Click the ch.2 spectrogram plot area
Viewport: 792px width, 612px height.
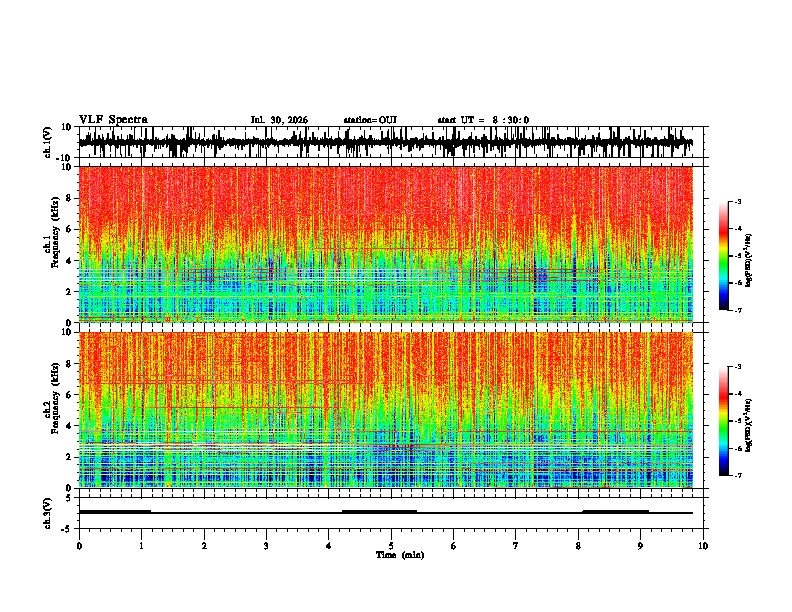[386, 410]
